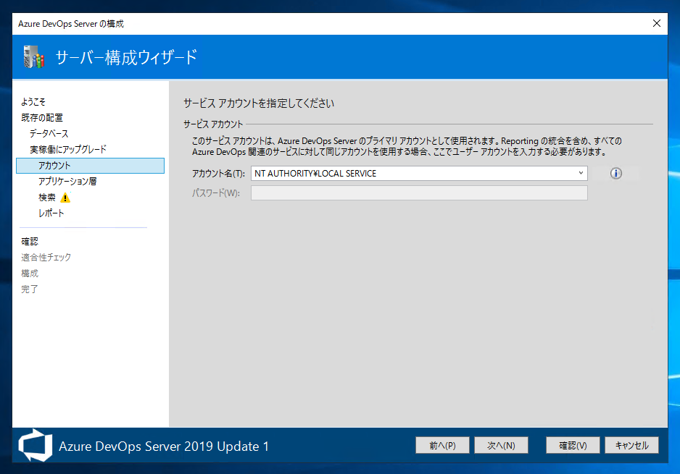
Task: Open the アカウント名 dropdown arrow
Action: [x=581, y=173]
